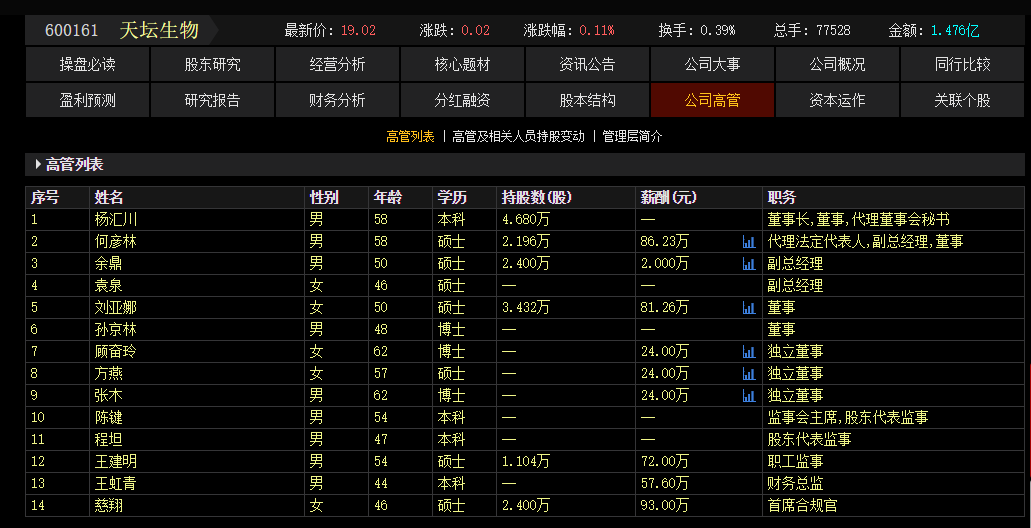Click stock name 天坛生物
Image resolution: width=1031 pixels, height=528 pixels.
pos(159,30)
